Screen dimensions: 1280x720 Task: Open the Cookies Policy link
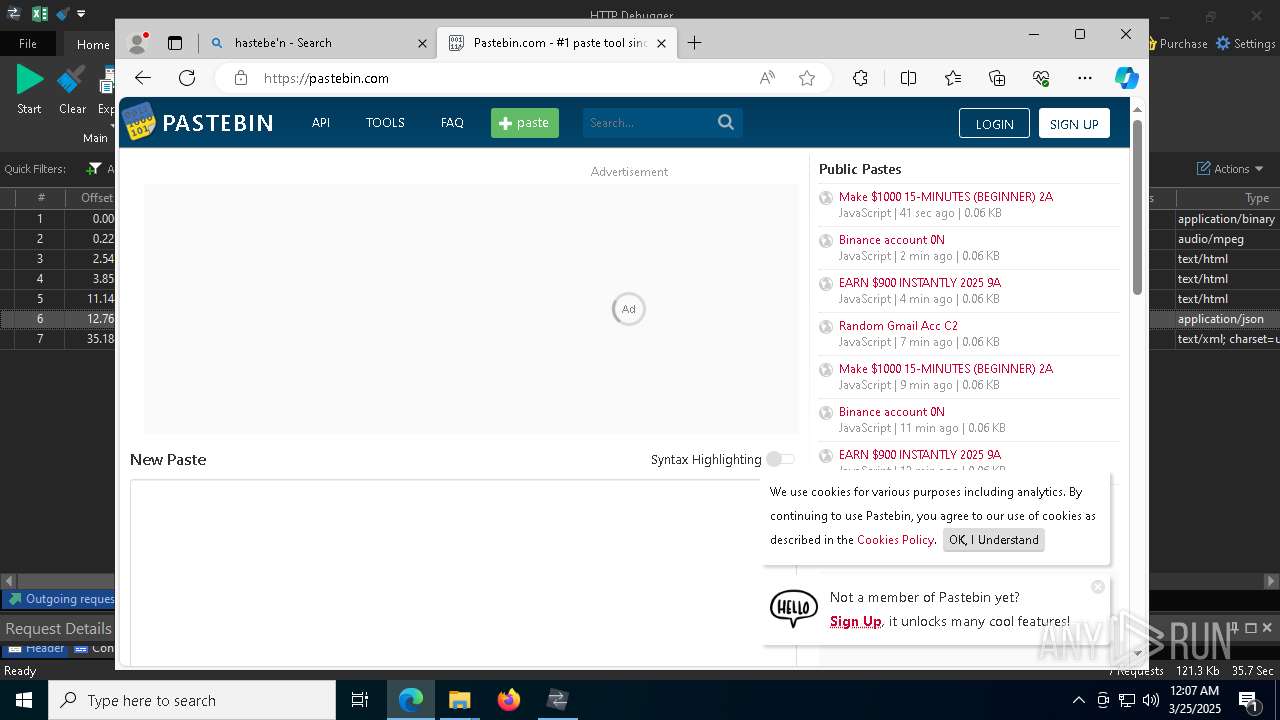(x=895, y=540)
